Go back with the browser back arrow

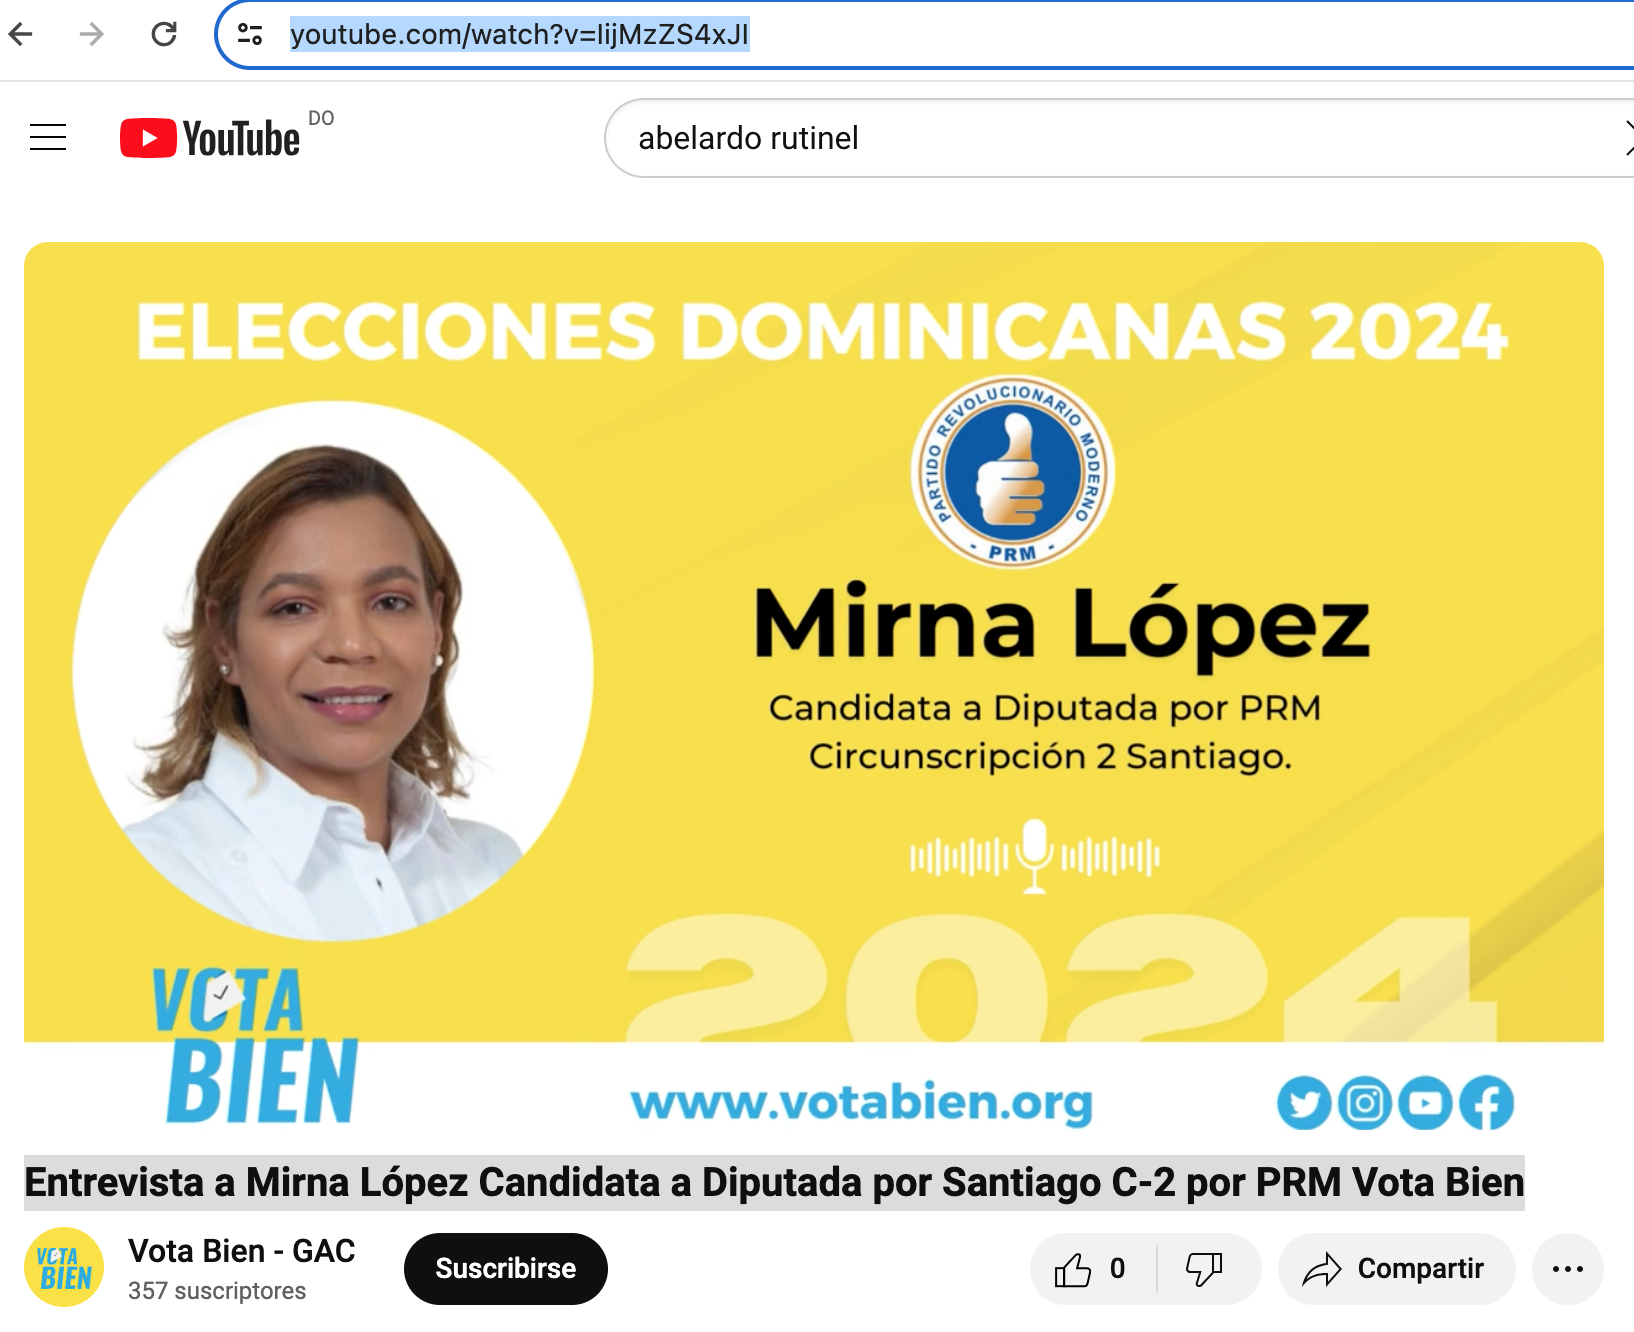tap(21, 34)
